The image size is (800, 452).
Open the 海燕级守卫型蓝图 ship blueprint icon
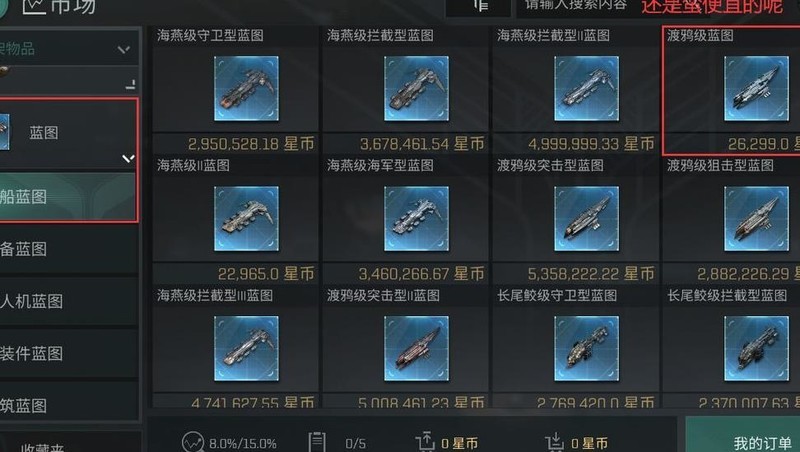246,89
